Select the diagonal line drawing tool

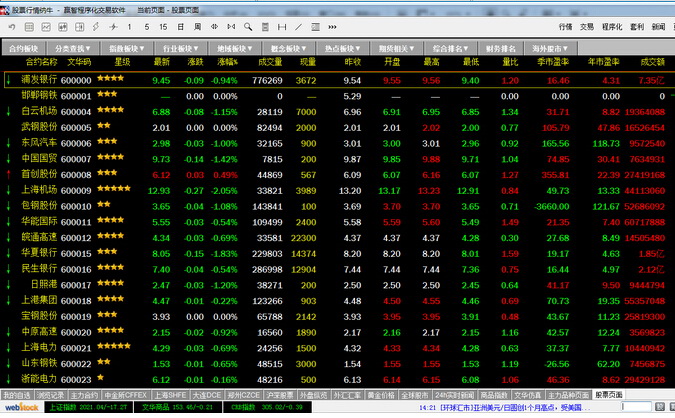[298, 27]
